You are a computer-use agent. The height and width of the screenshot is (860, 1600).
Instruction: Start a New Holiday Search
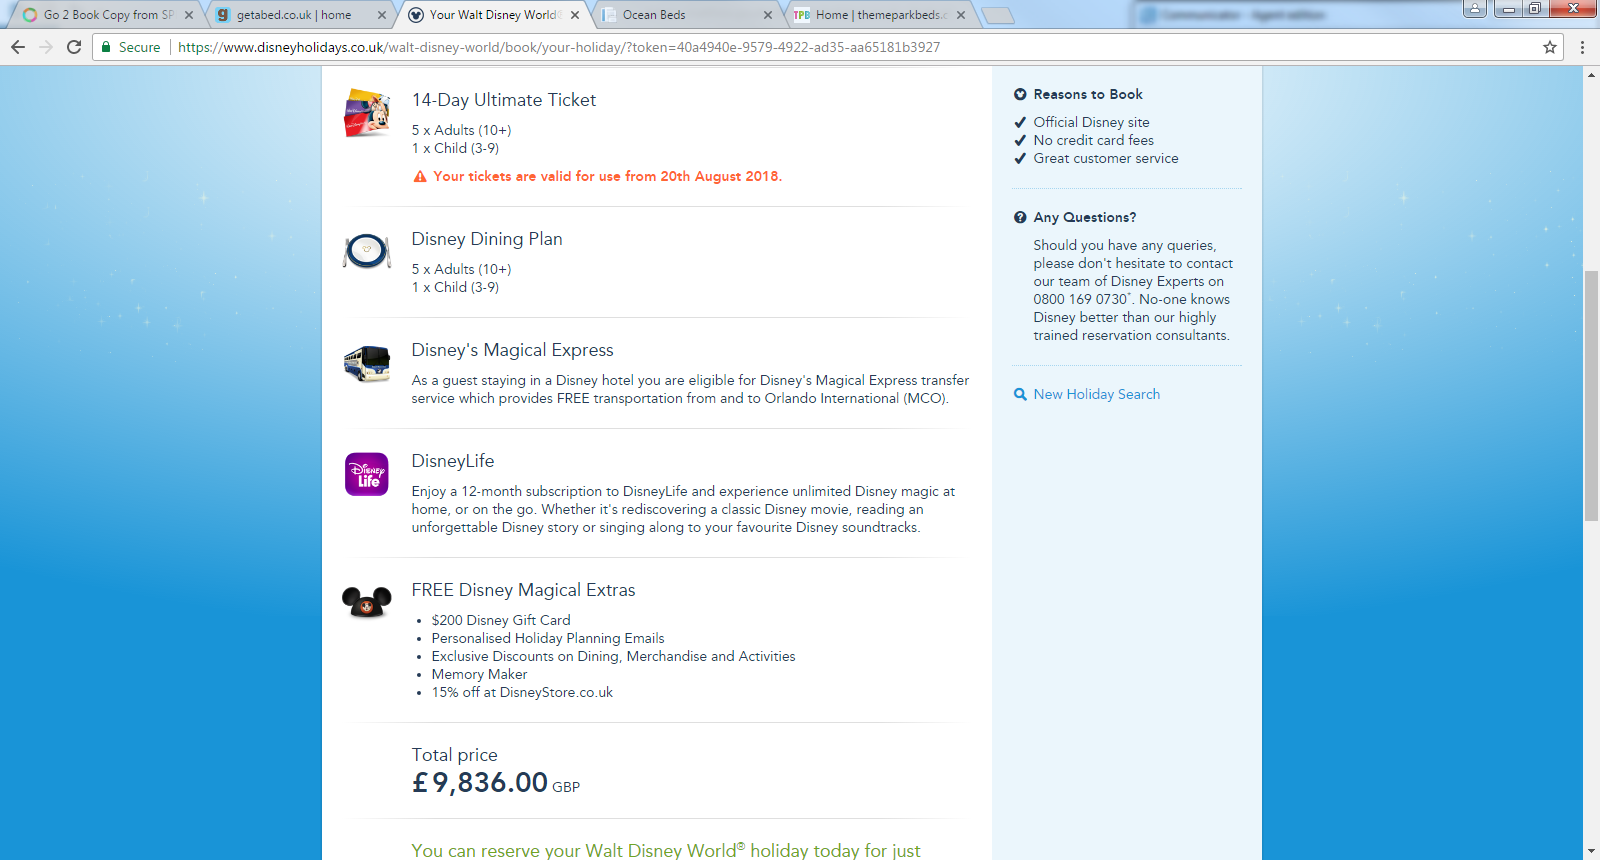[x=1097, y=394]
